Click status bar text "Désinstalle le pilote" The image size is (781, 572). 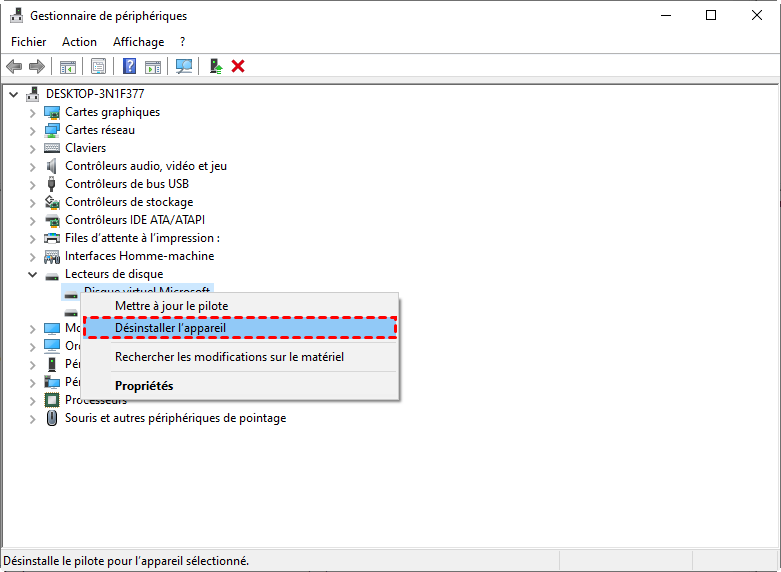click(126, 561)
